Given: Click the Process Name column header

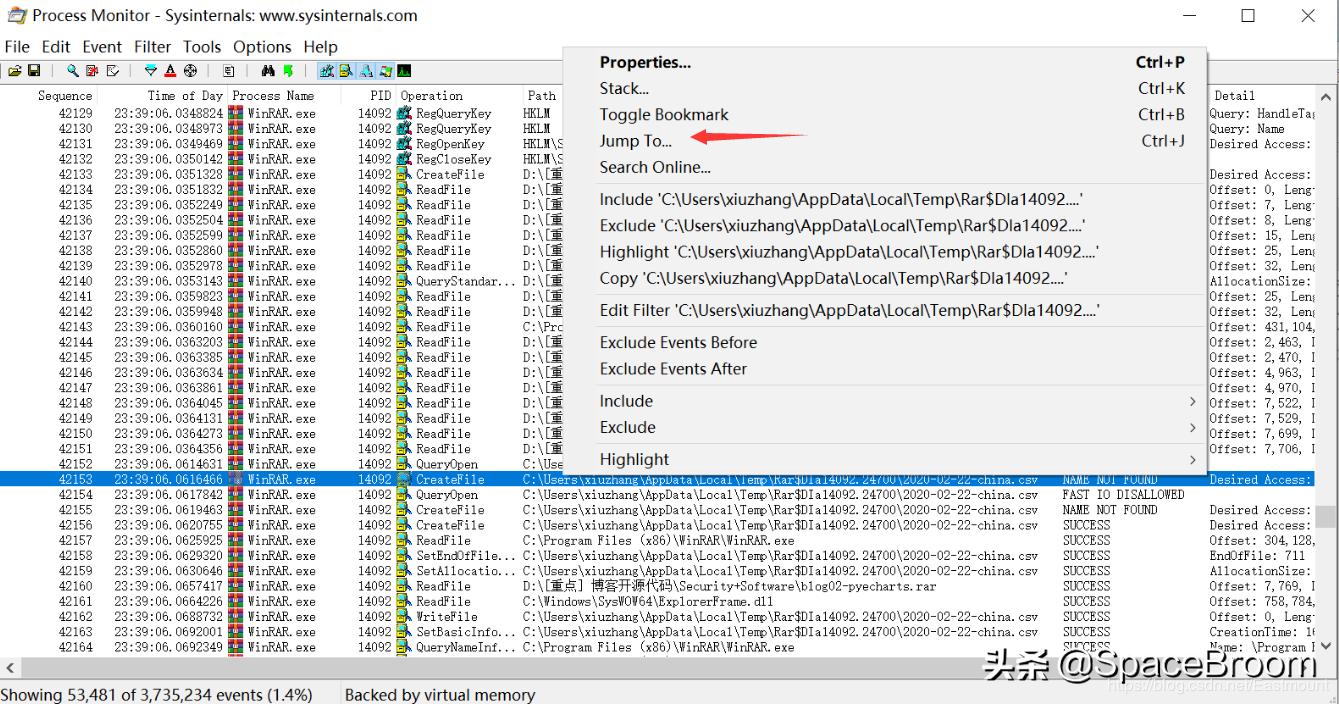Looking at the screenshot, I should (273, 96).
